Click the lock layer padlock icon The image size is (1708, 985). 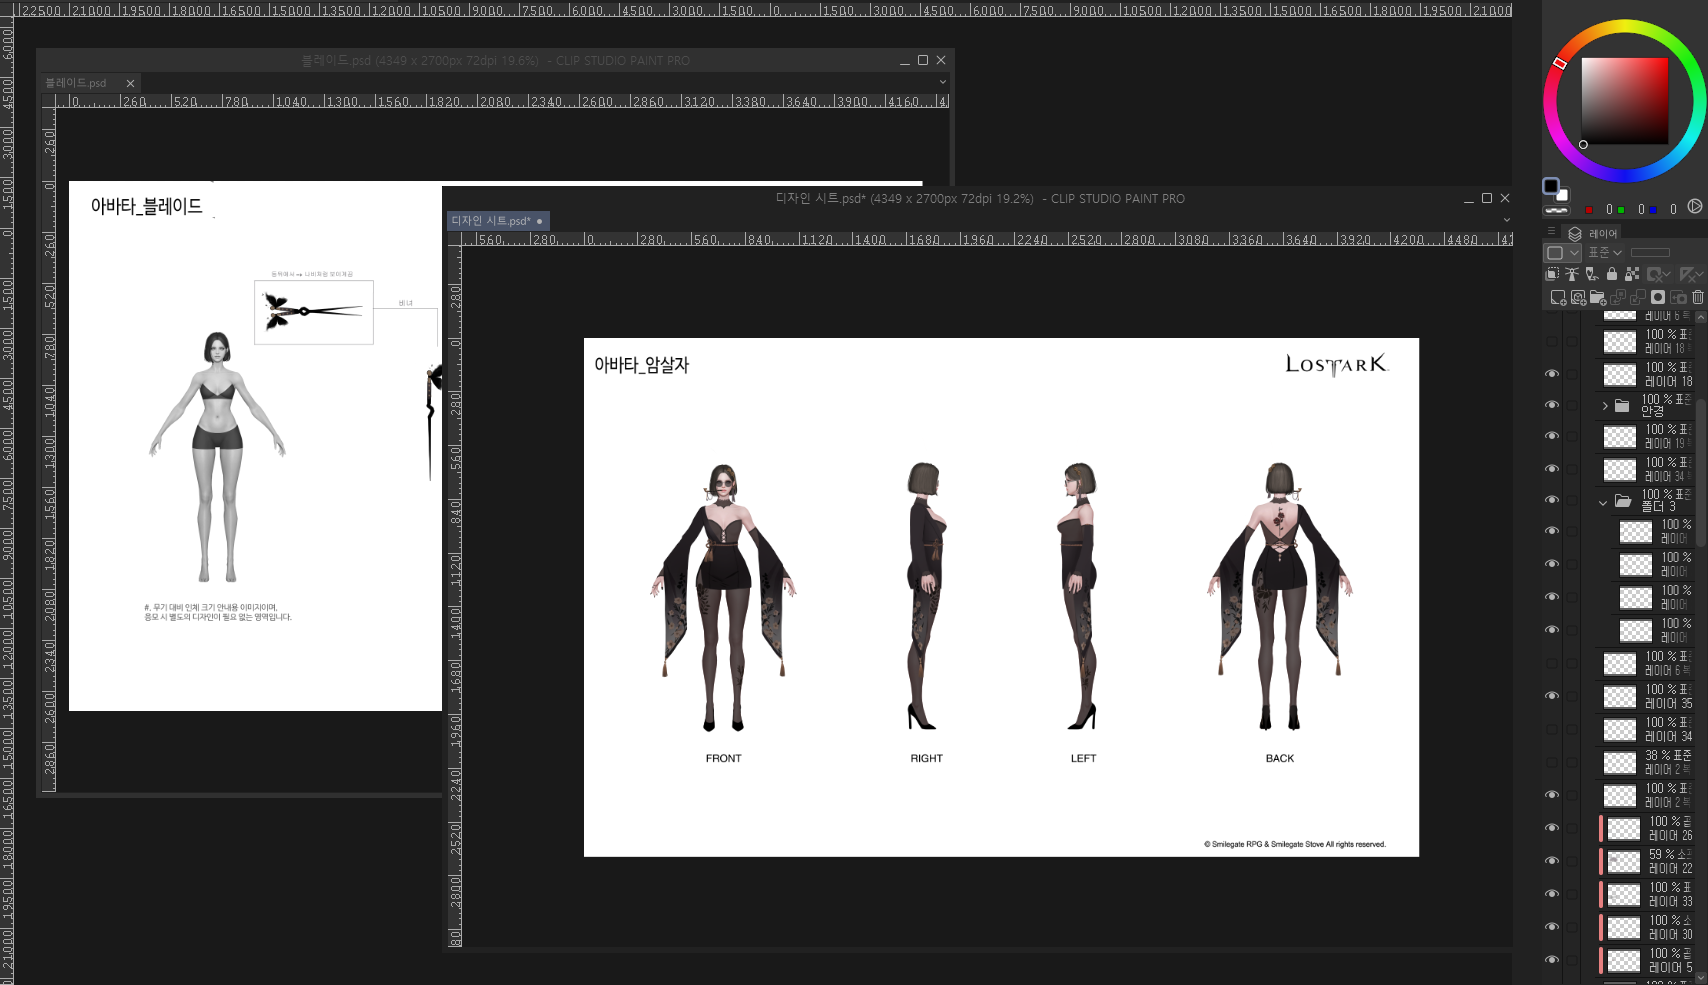[1612, 274]
